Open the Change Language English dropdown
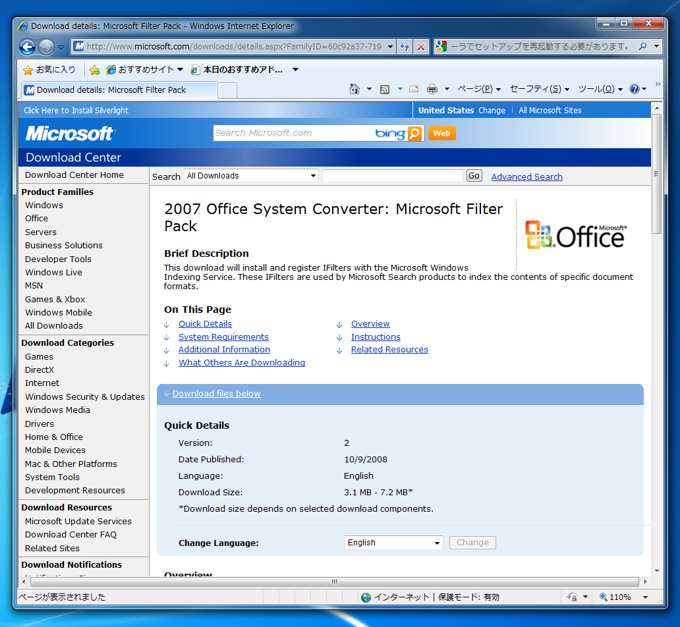The image size is (680, 627). coord(393,542)
